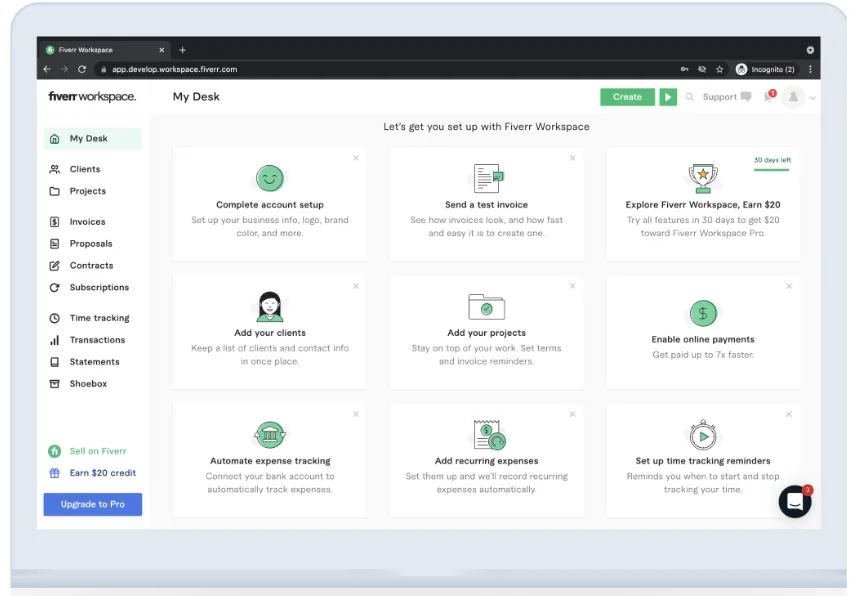
Task: Click the trophy star icon
Action: pyautogui.click(x=703, y=178)
